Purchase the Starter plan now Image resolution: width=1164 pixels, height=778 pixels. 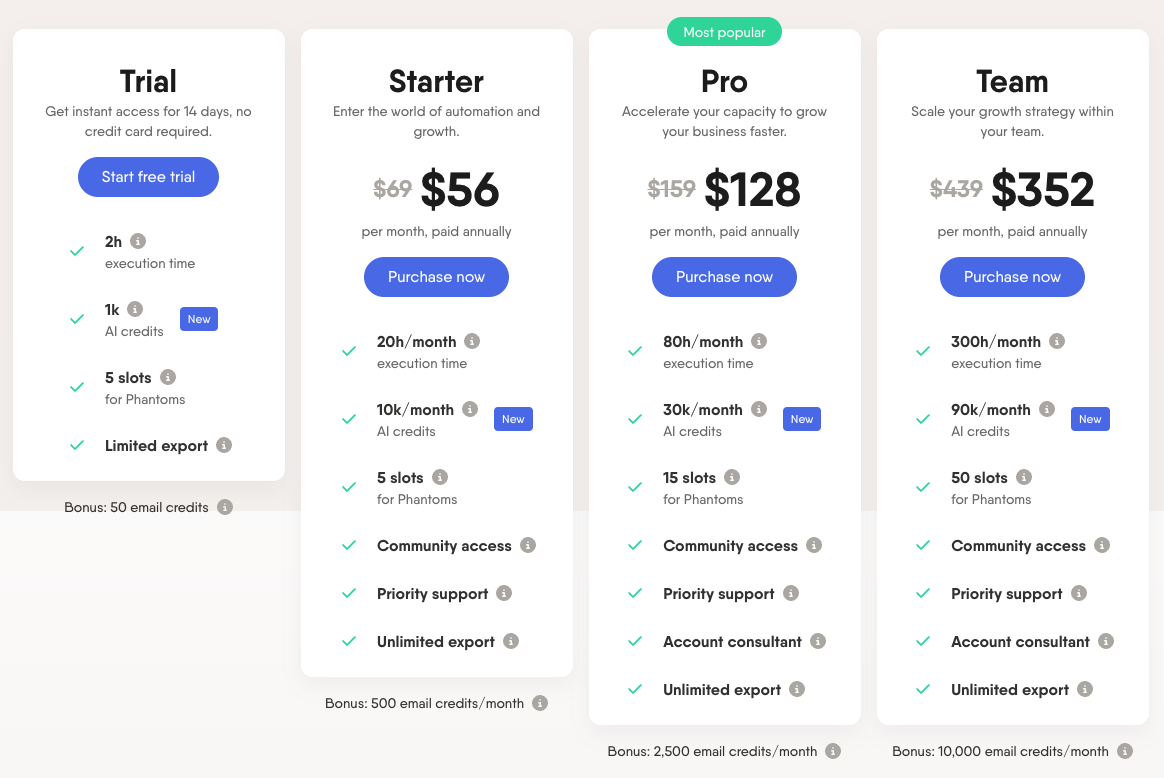click(436, 277)
